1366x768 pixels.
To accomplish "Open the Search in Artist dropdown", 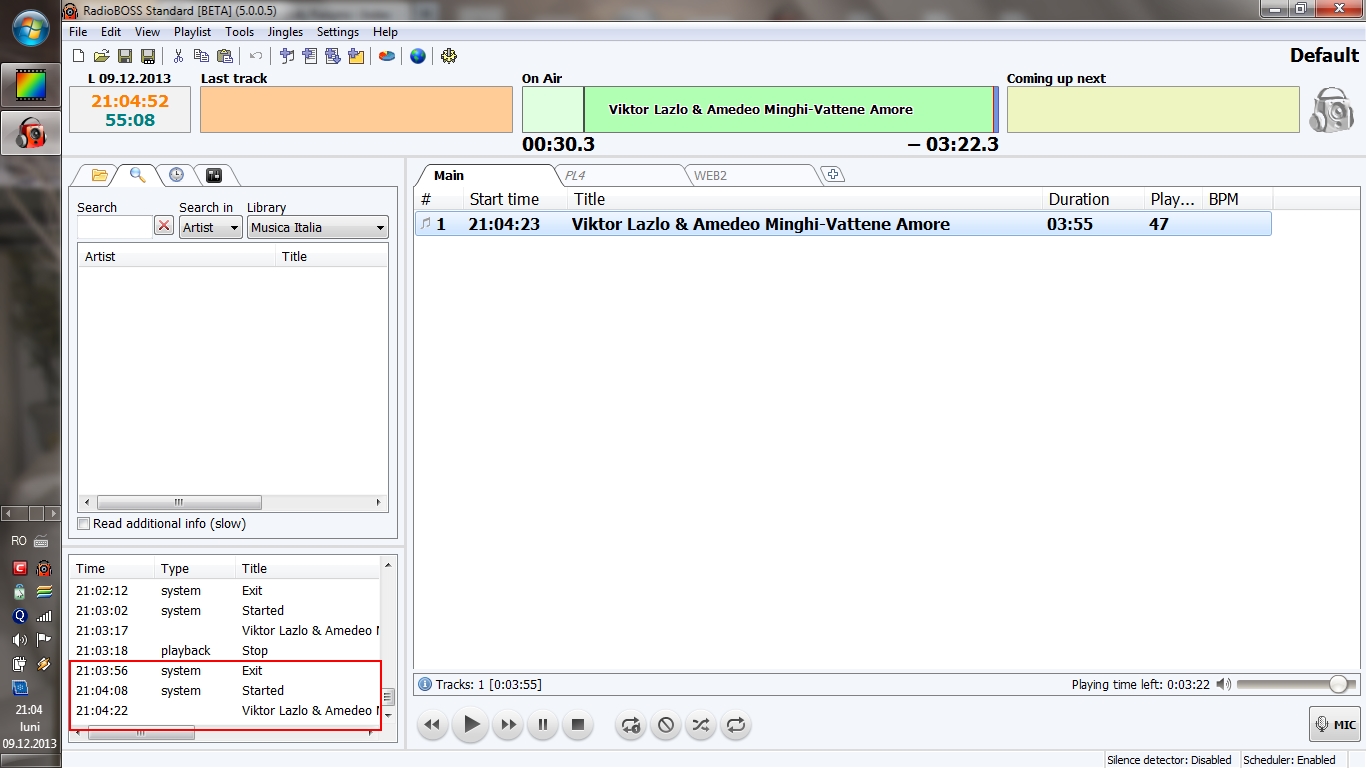I will [x=211, y=227].
